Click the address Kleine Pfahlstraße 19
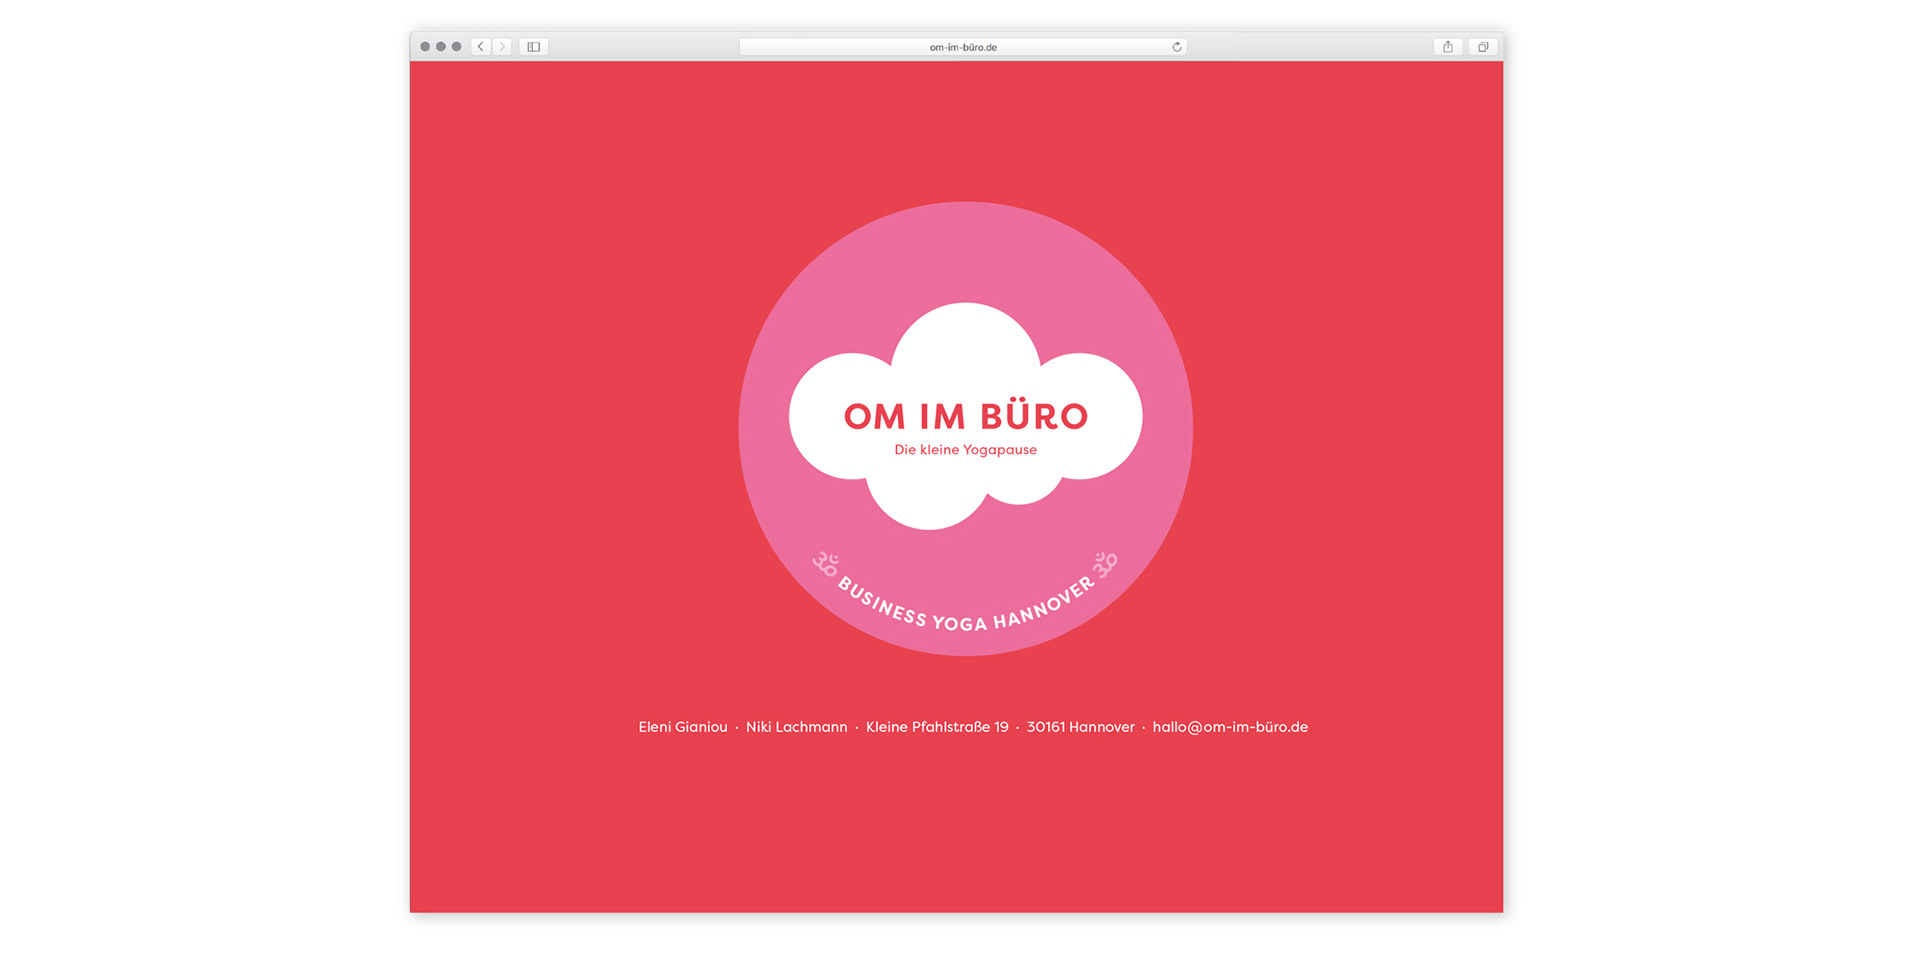 click(937, 727)
